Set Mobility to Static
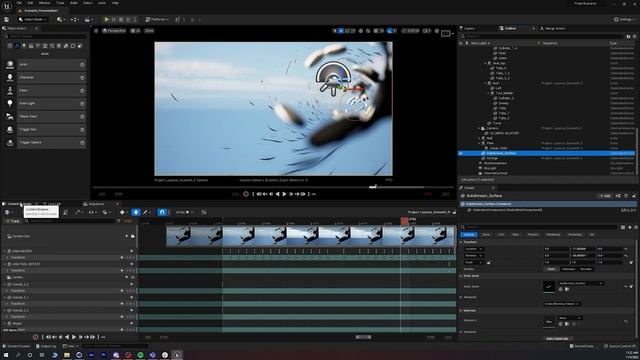The width and height of the screenshot is (640, 360). [x=551, y=269]
